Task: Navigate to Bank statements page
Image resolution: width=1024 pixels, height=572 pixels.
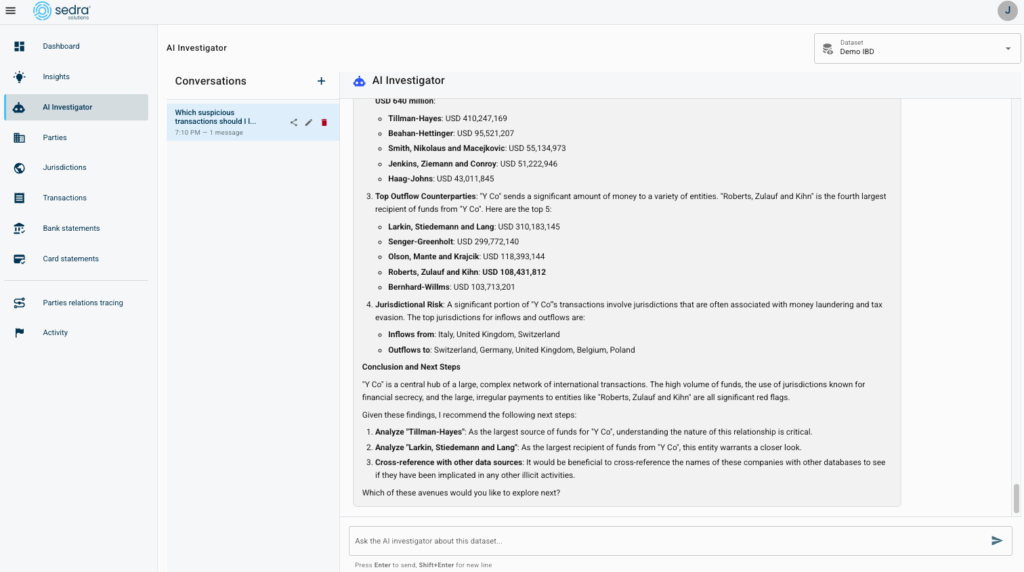Action: pyautogui.click(x=70, y=228)
